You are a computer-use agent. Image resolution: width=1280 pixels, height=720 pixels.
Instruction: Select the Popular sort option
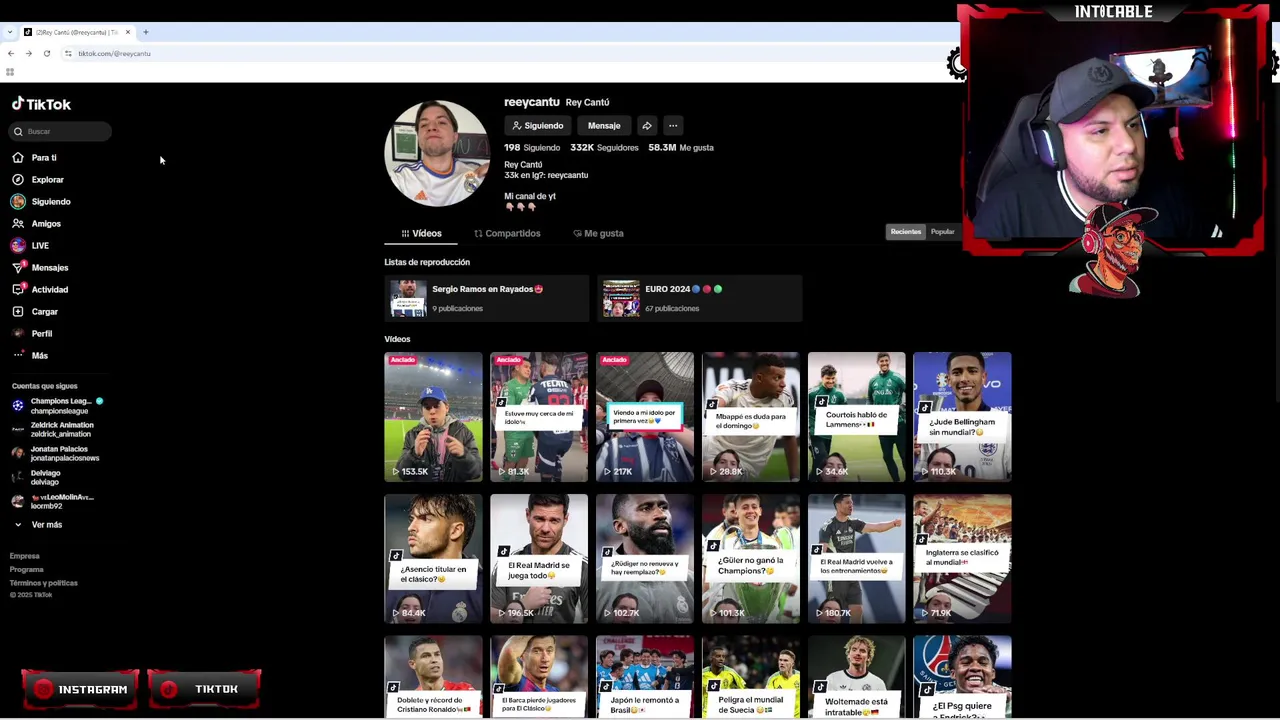943,232
